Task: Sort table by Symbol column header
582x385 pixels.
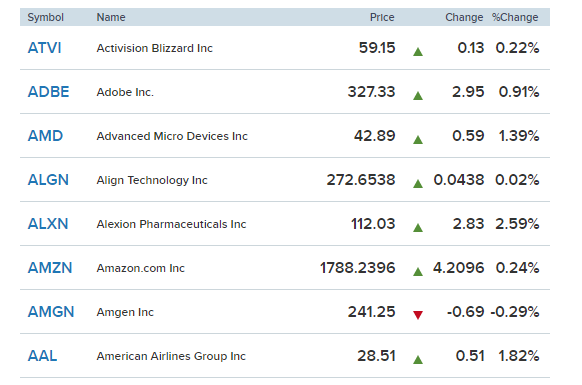Action: (46, 17)
